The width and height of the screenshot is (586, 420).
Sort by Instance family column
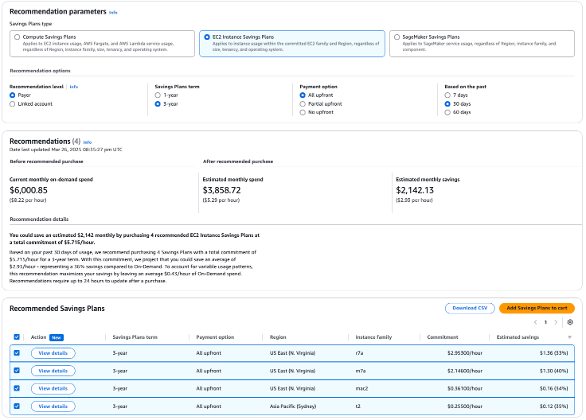374,337
